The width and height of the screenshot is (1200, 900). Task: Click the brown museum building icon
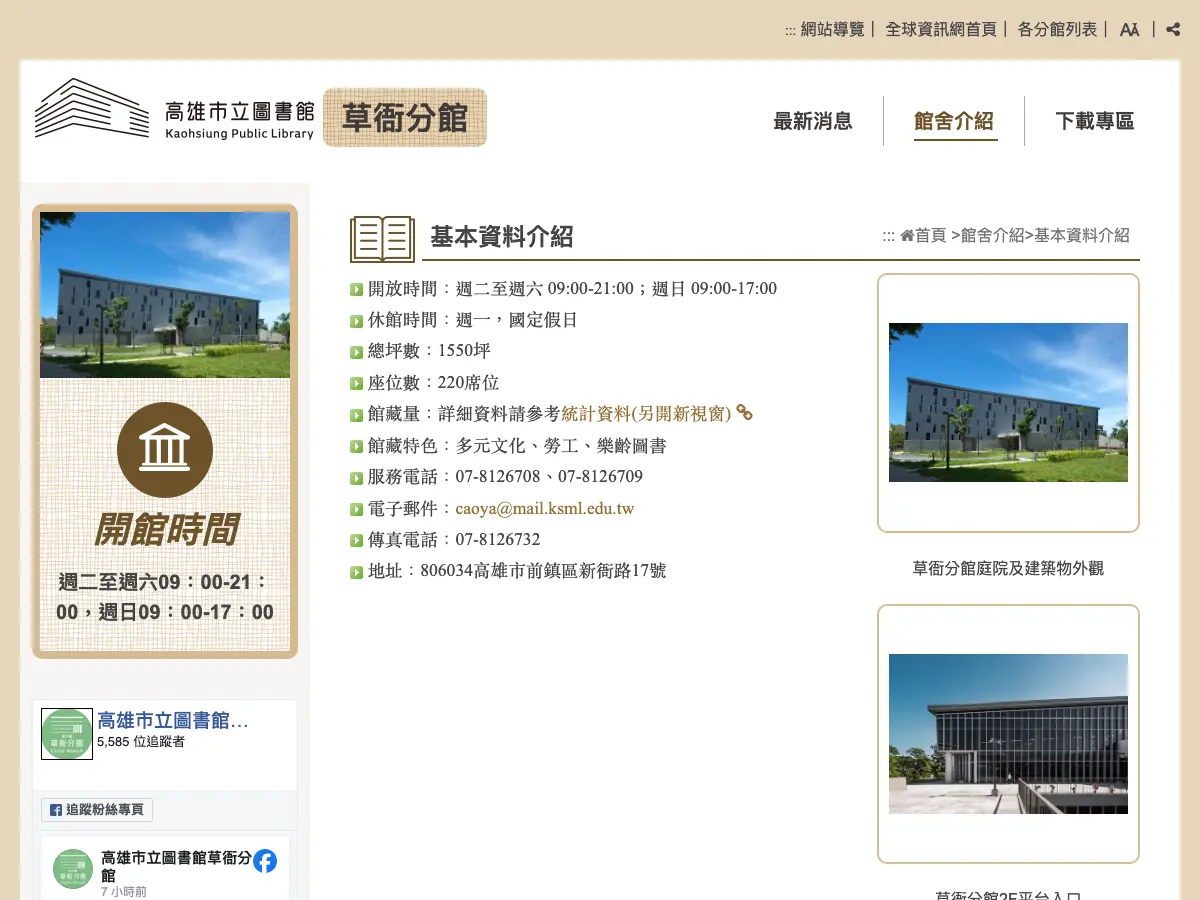tap(165, 450)
